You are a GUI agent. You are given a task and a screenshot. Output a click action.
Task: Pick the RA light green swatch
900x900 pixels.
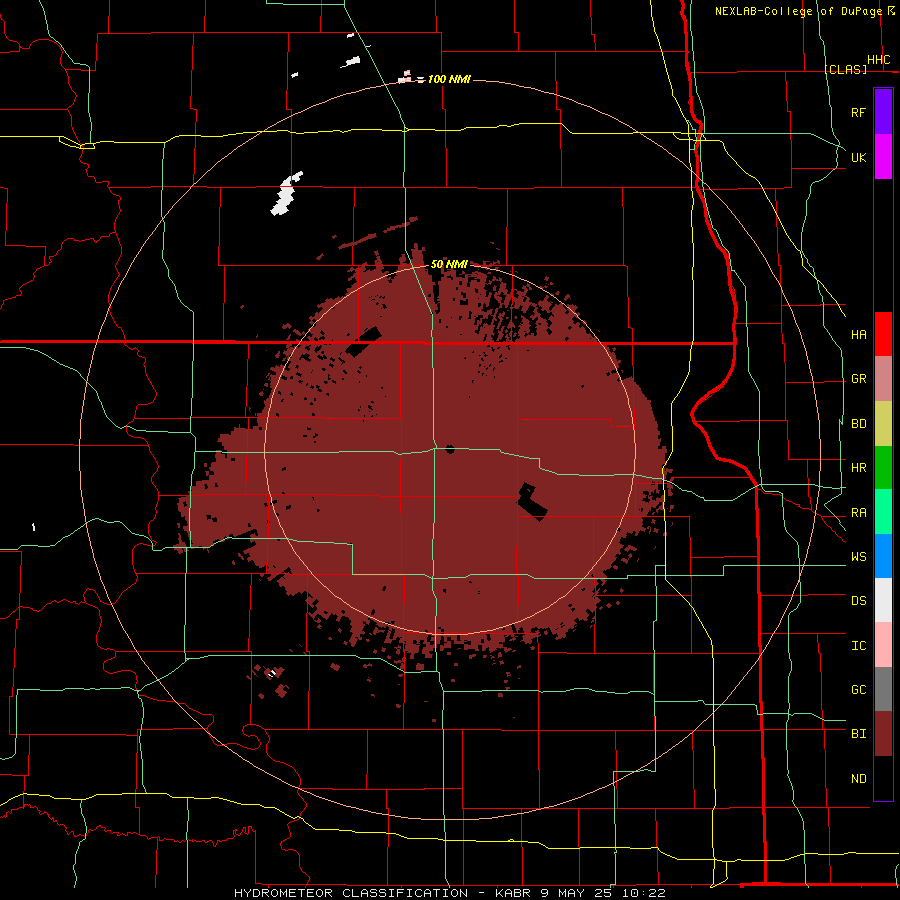[x=883, y=512]
